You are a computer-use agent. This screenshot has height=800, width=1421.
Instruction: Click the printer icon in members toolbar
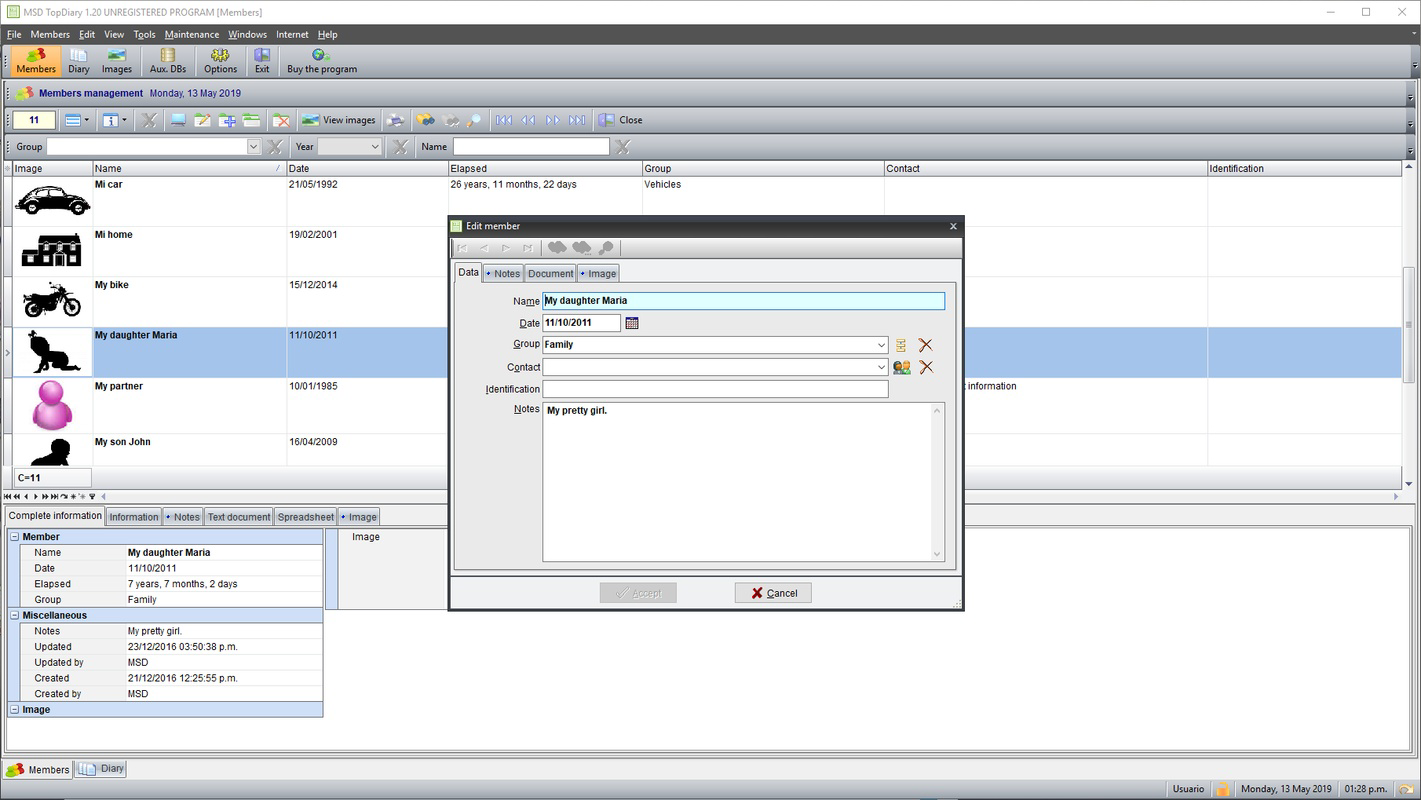click(x=396, y=120)
